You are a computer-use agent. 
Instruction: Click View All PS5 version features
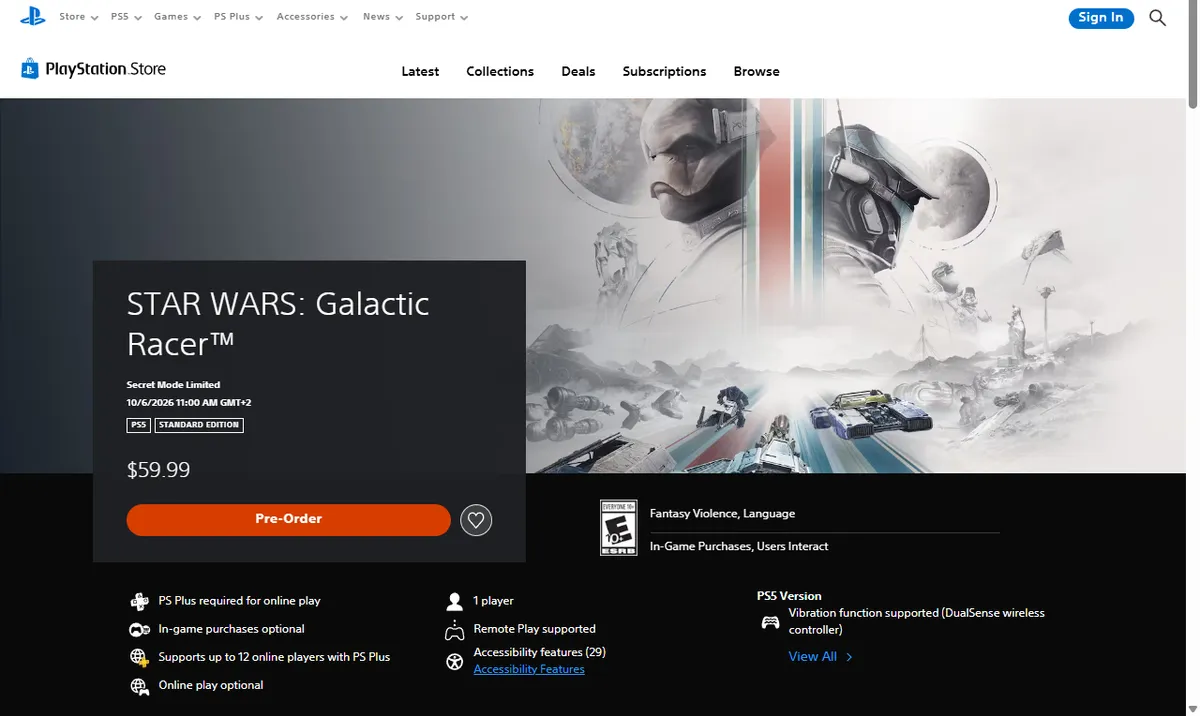pos(820,657)
